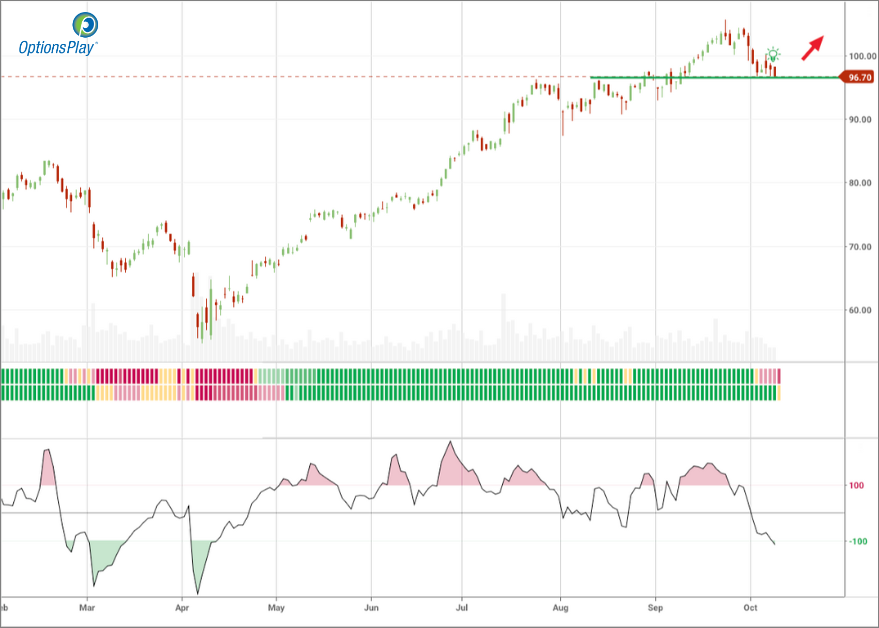Click the Jul label on time axis
Image resolution: width=879 pixels, height=628 pixels.
coord(463,606)
